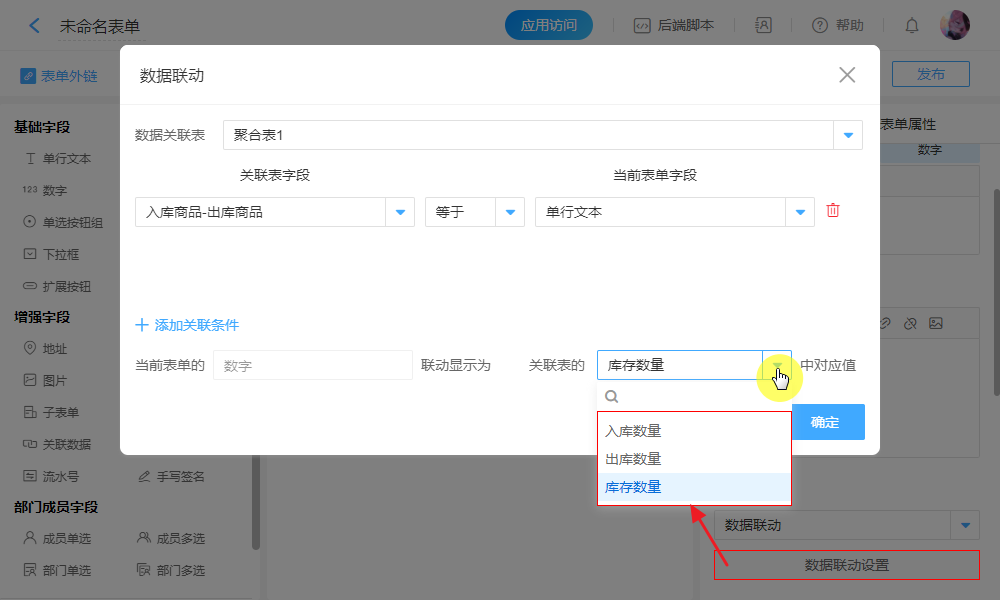Open 帮助 help icon

820,26
